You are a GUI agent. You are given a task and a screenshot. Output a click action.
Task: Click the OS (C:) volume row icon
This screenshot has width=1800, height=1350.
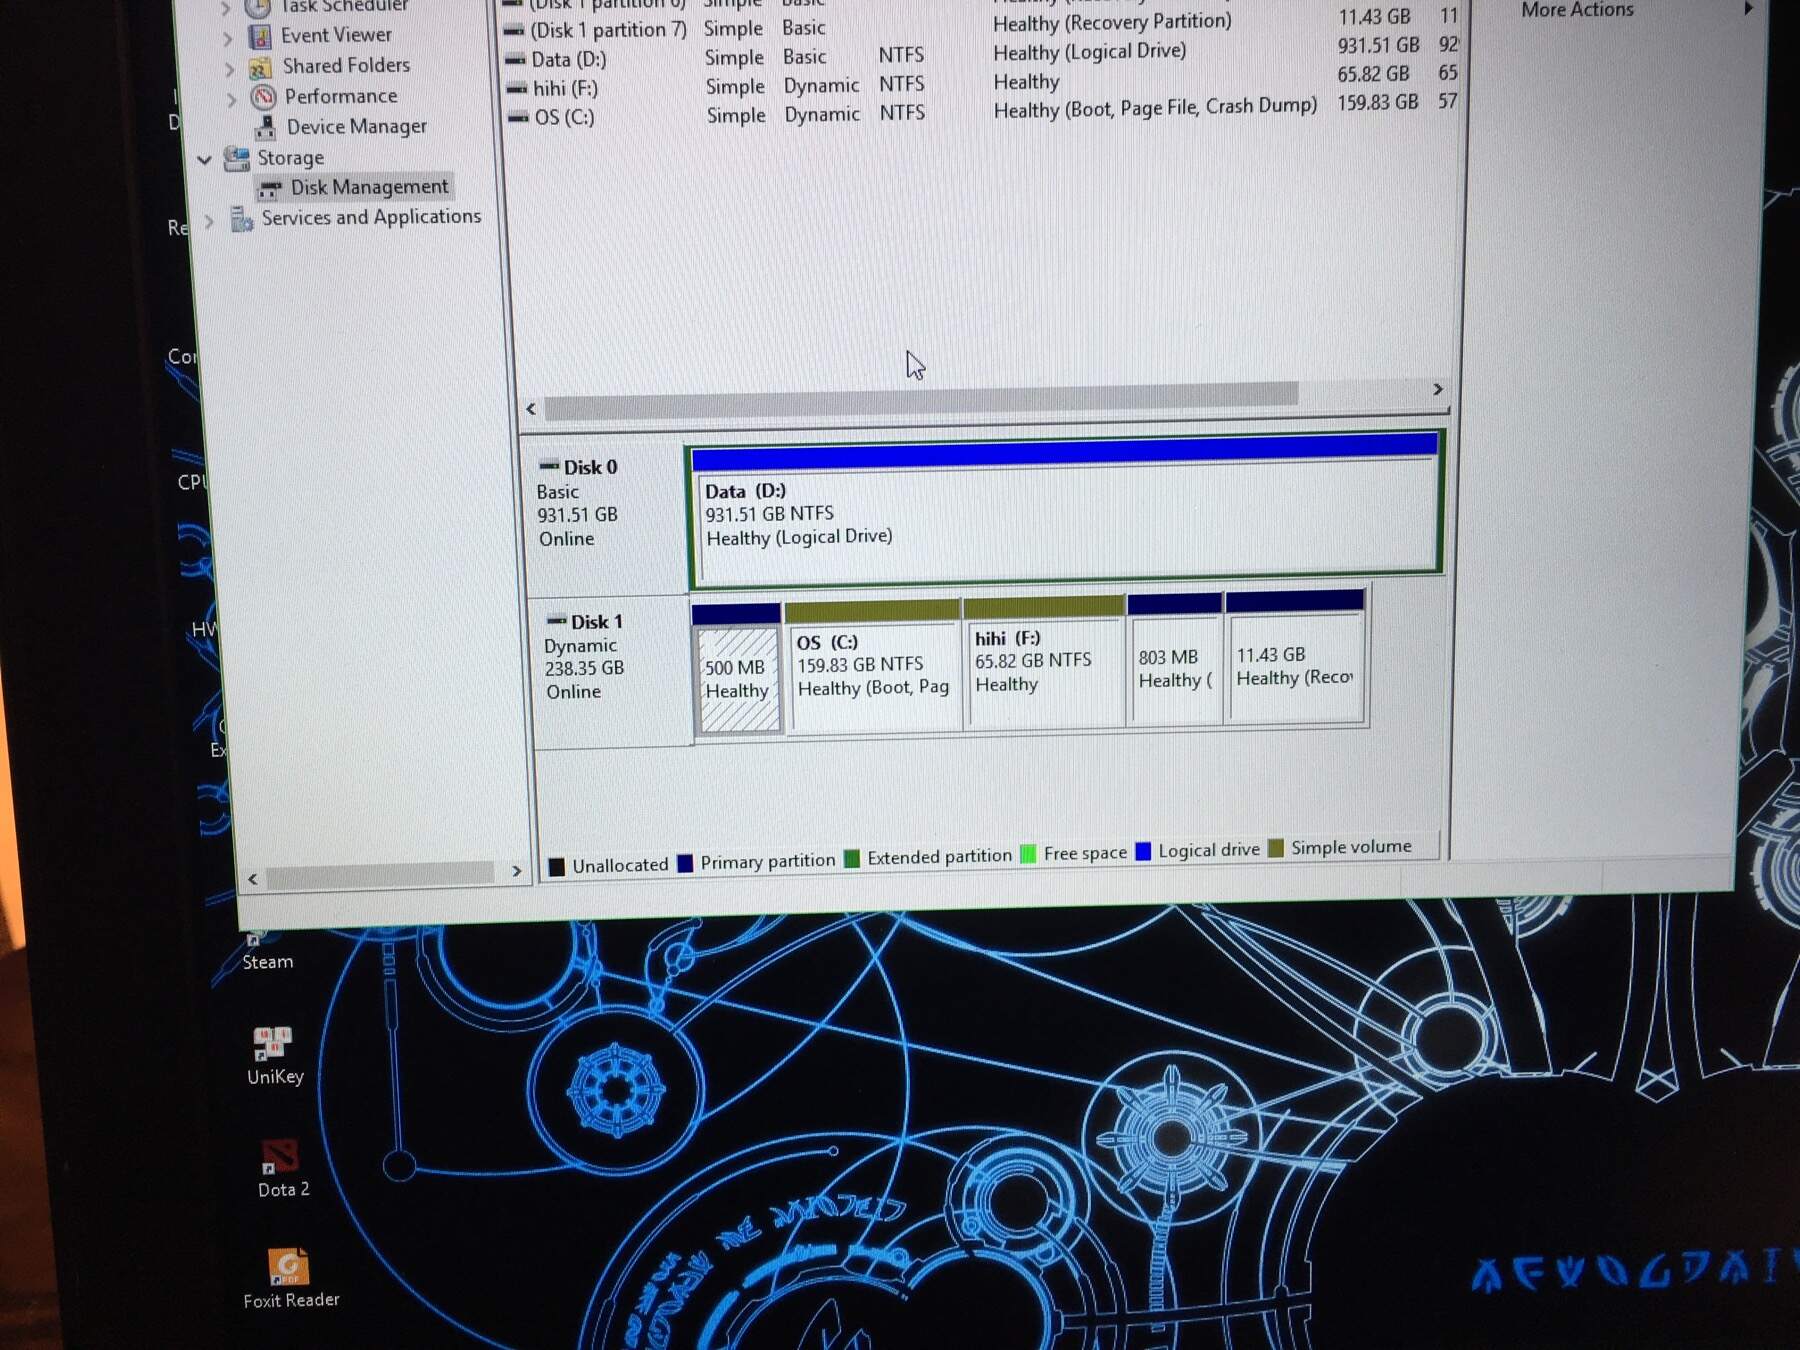pos(519,117)
